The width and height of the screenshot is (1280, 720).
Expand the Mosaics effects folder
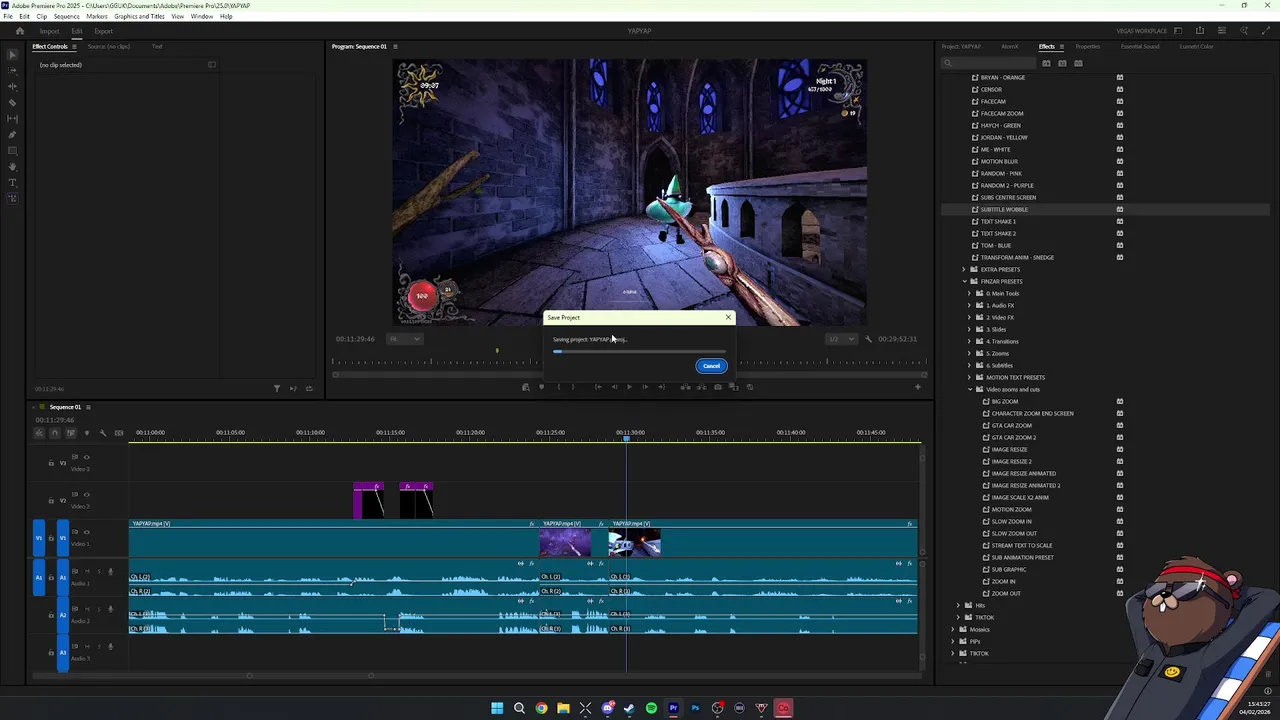click(953, 629)
